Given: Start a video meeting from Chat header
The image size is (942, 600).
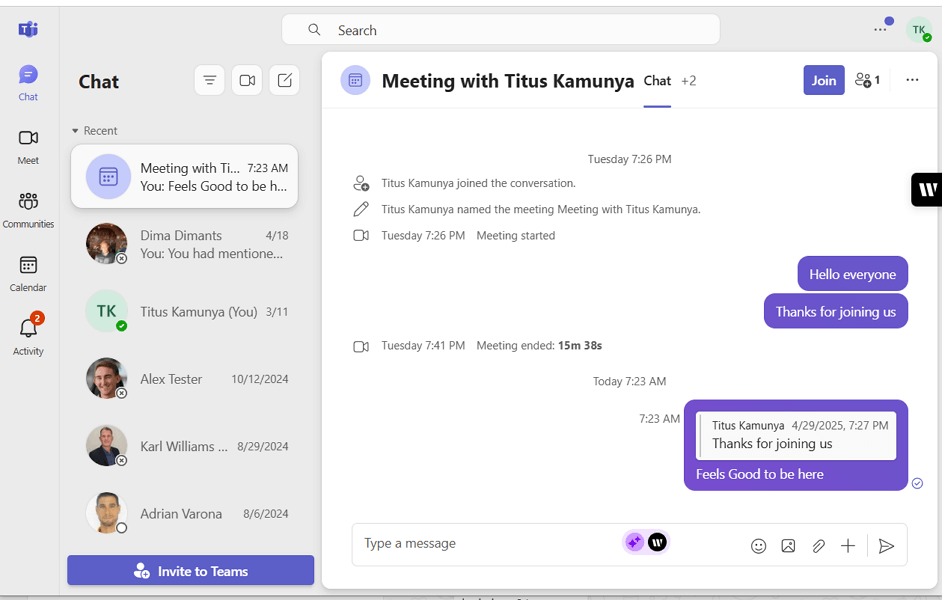Looking at the screenshot, I should 247,80.
